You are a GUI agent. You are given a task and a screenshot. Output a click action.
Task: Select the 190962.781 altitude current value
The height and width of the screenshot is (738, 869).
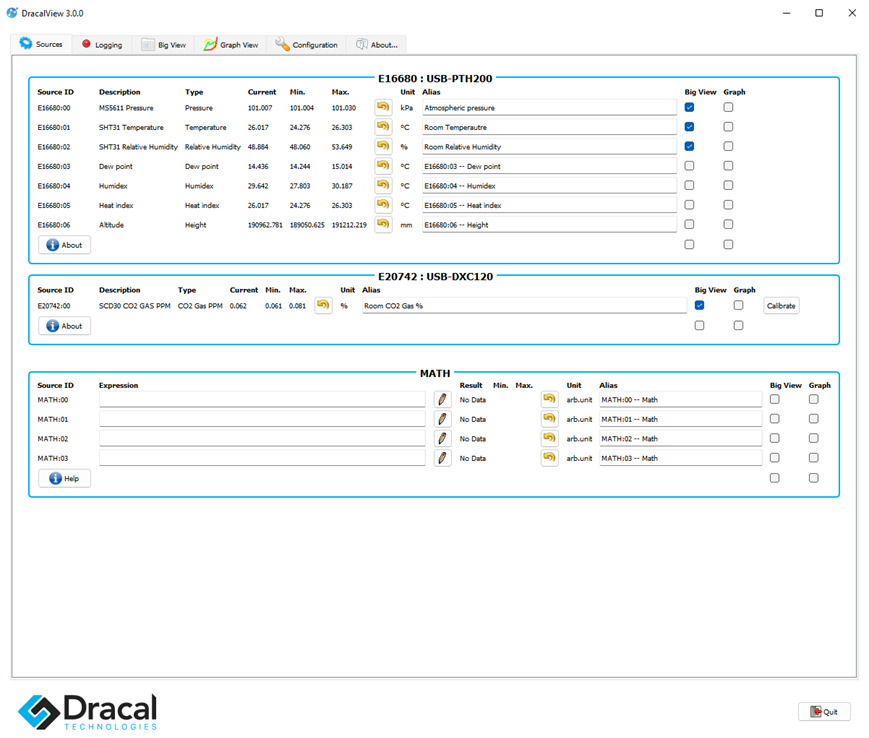tap(265, 225)
